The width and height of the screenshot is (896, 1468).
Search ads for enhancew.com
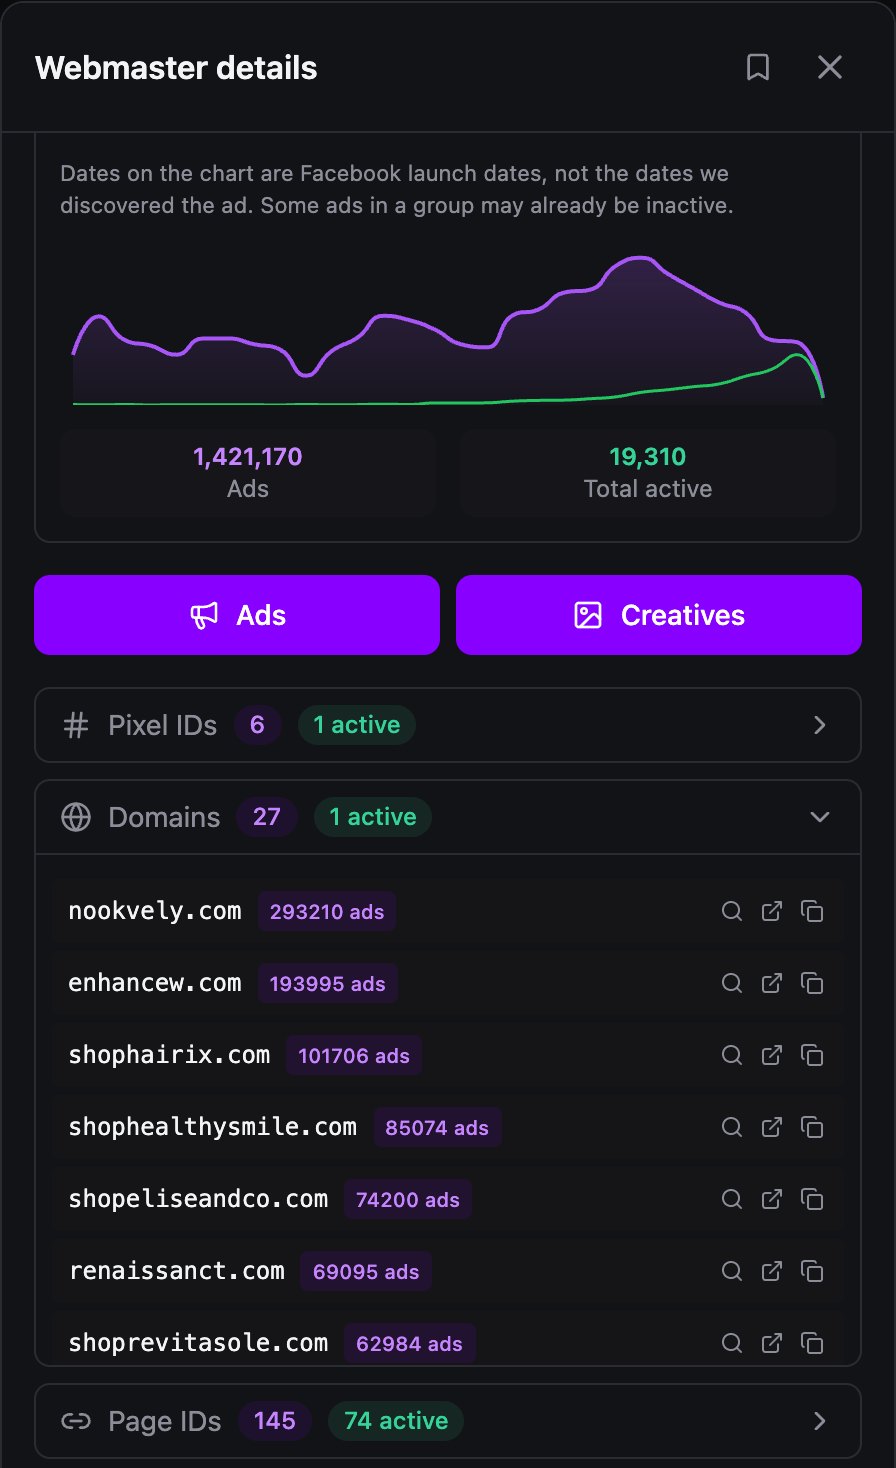click(x=732, y=983)
